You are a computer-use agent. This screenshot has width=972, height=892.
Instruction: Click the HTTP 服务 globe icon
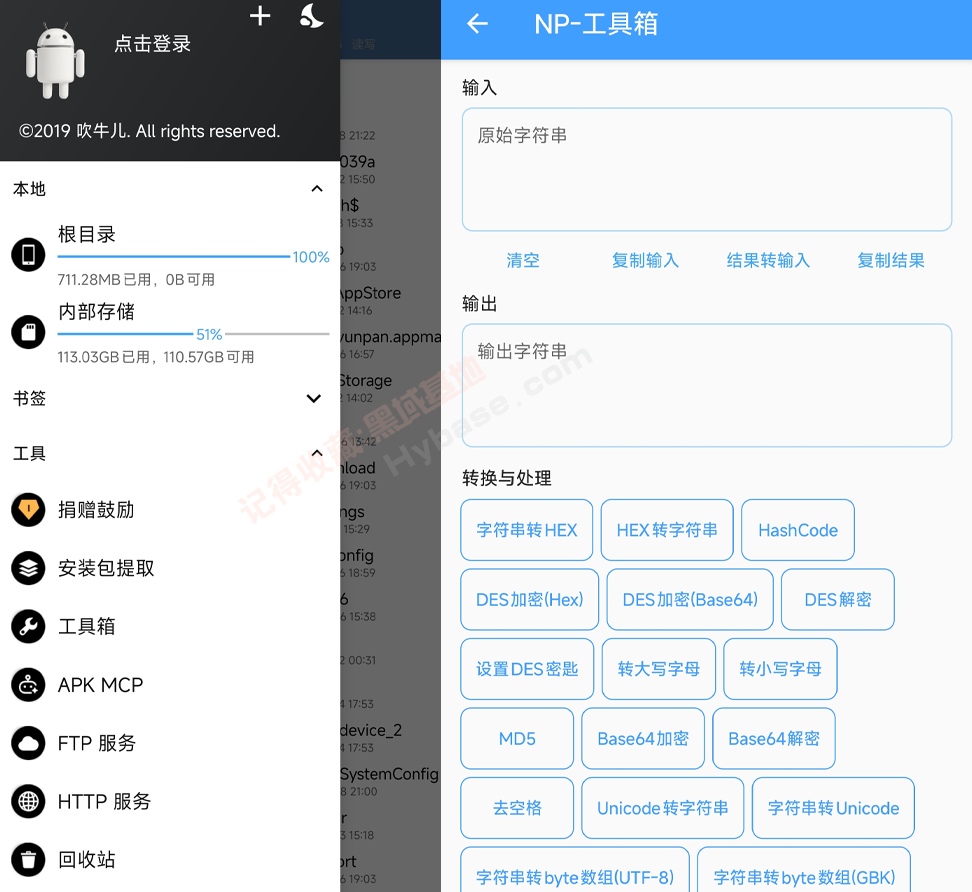(x=29, y=801)
